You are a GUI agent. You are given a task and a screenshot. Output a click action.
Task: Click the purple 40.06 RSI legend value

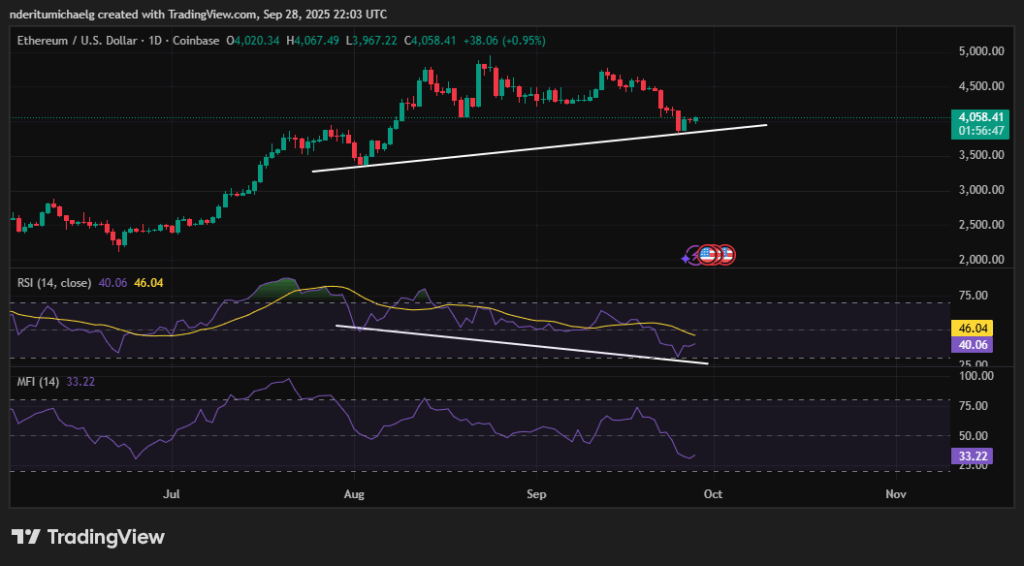[x=113, y=283]
